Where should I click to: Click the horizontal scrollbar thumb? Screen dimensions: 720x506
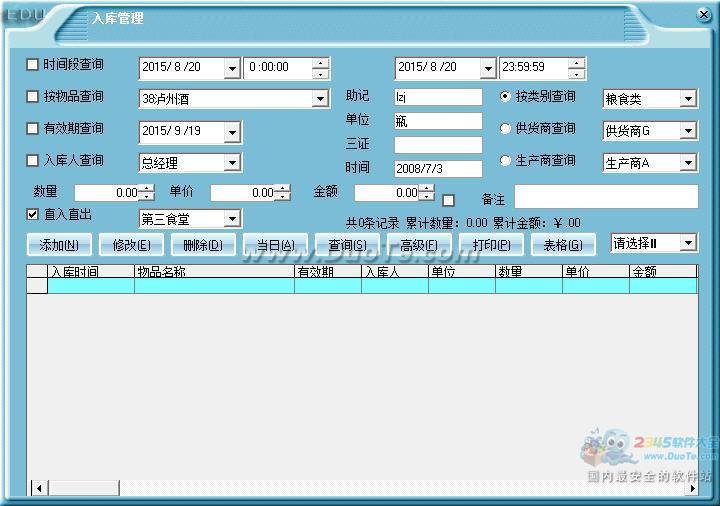click(x=84, y=488)
